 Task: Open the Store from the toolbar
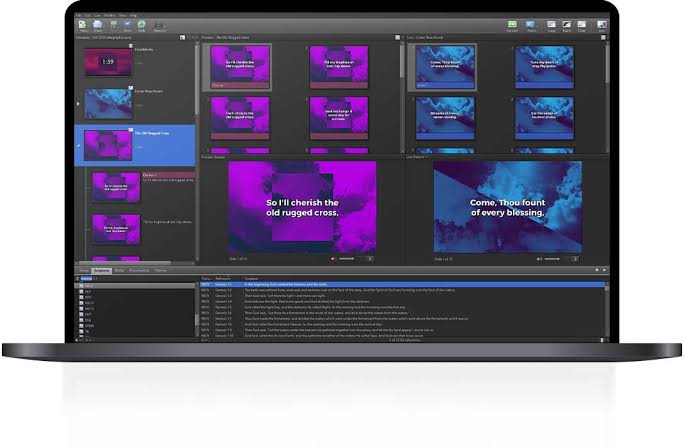(125, 25)
